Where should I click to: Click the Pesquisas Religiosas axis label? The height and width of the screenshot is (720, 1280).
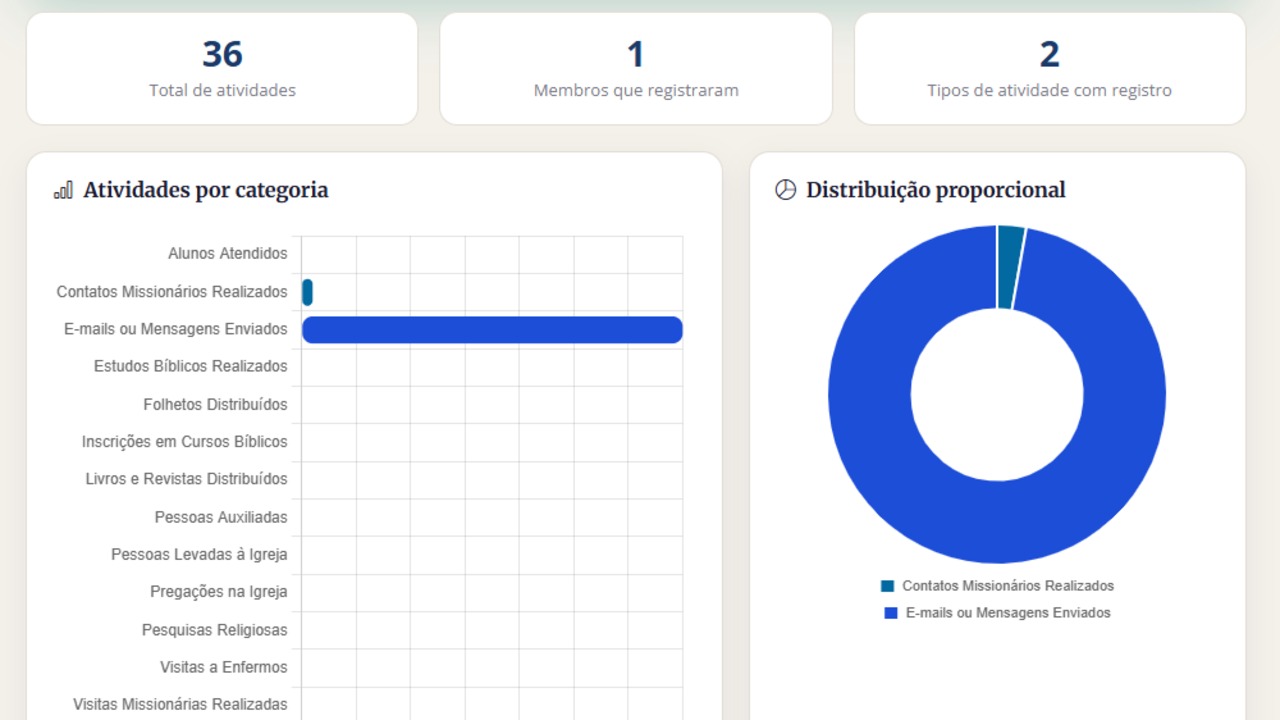pos(214,630)
